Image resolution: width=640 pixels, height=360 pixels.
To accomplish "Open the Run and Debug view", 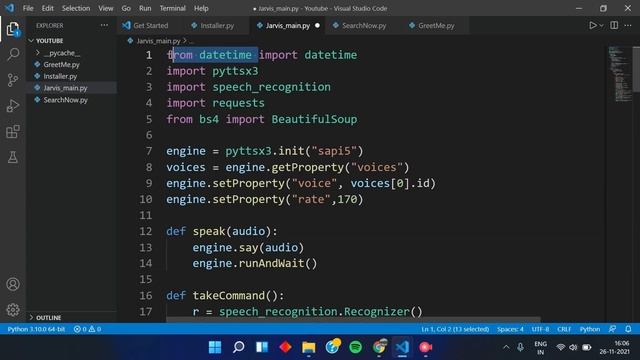I will click(13, 106).
